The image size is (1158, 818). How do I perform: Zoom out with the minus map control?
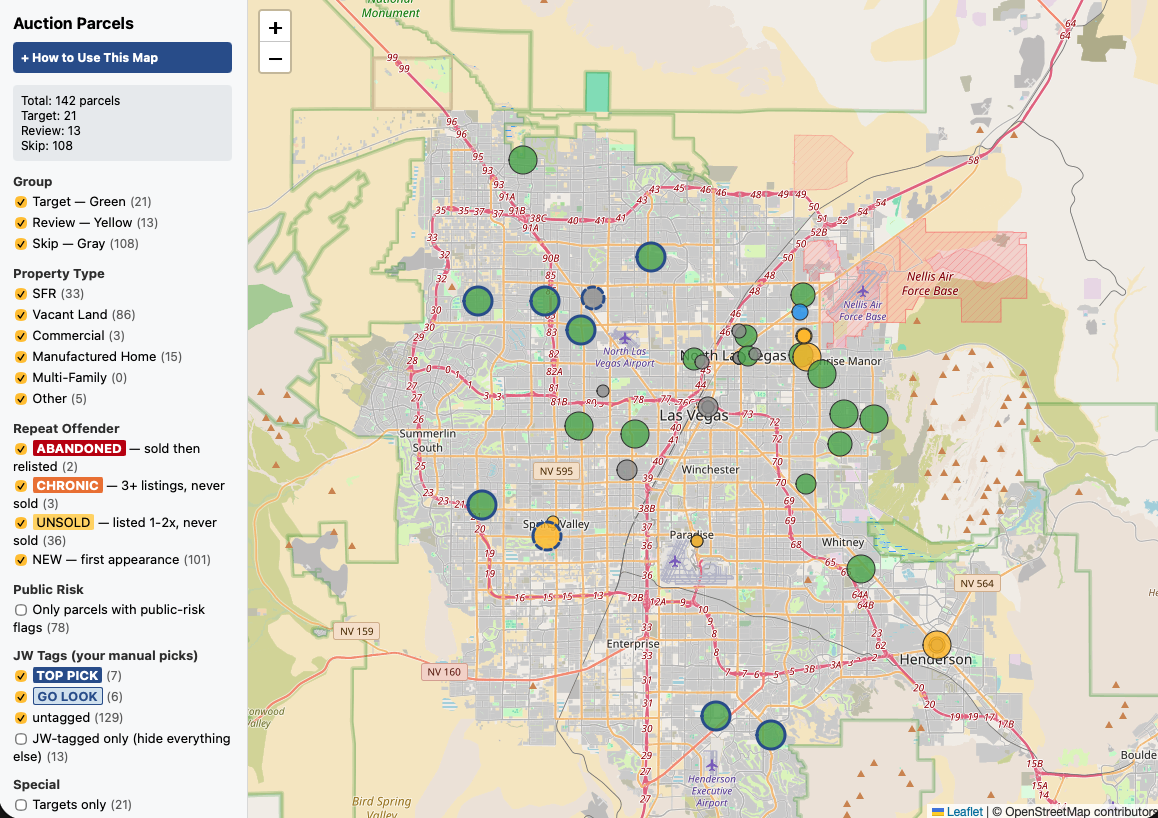275,58
